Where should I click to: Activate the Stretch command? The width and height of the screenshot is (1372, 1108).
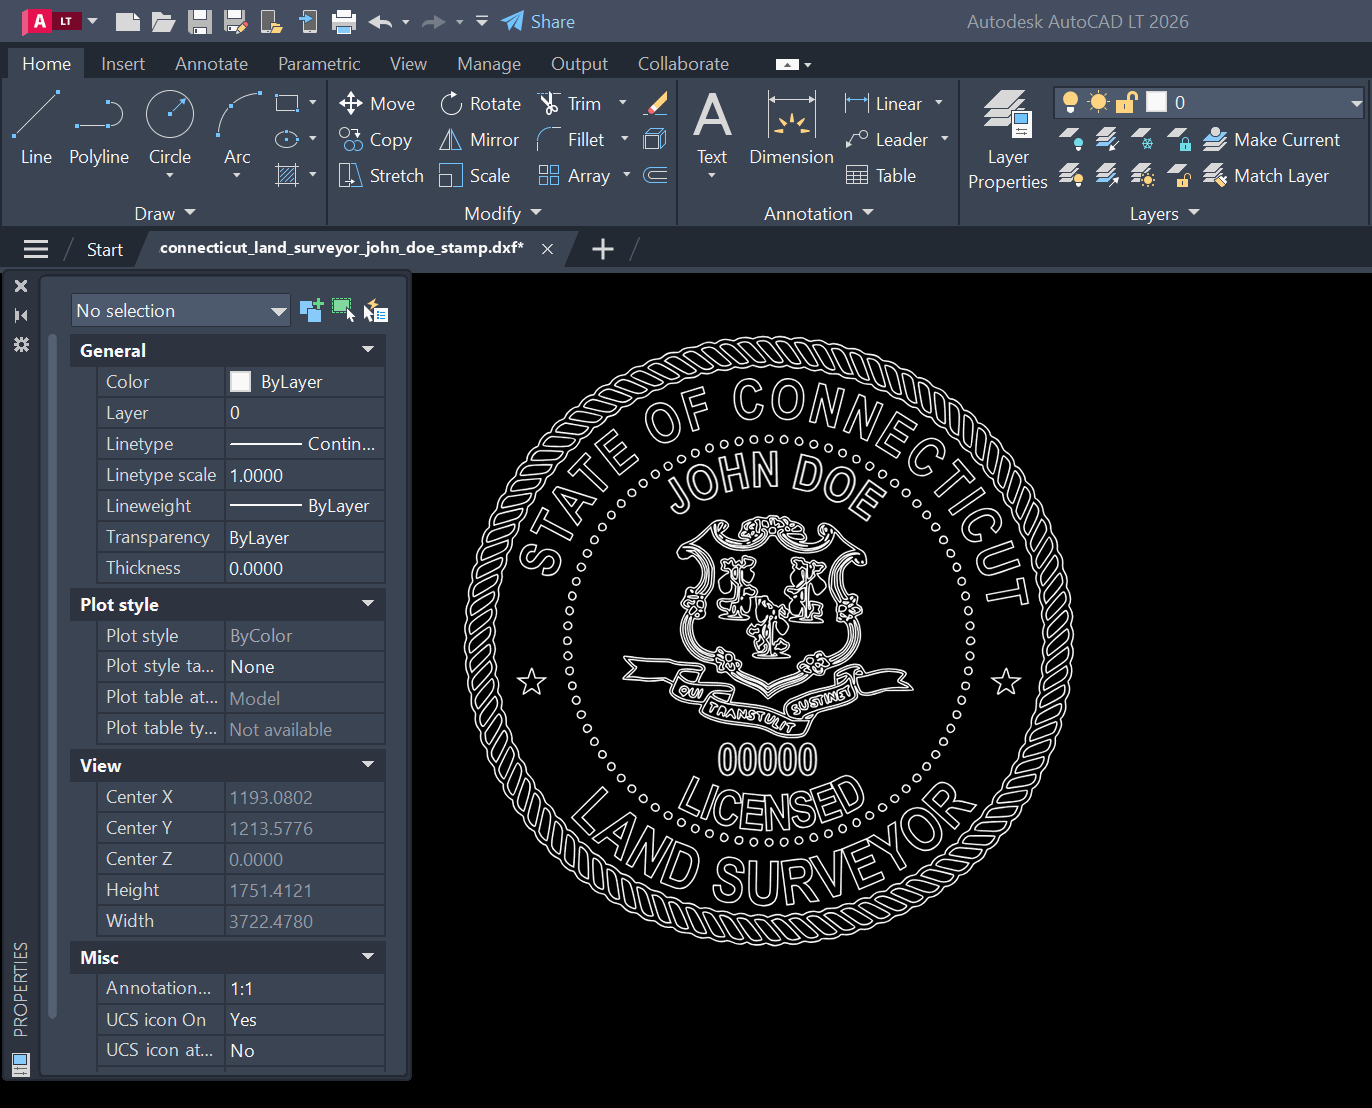(x=381, y=176)
